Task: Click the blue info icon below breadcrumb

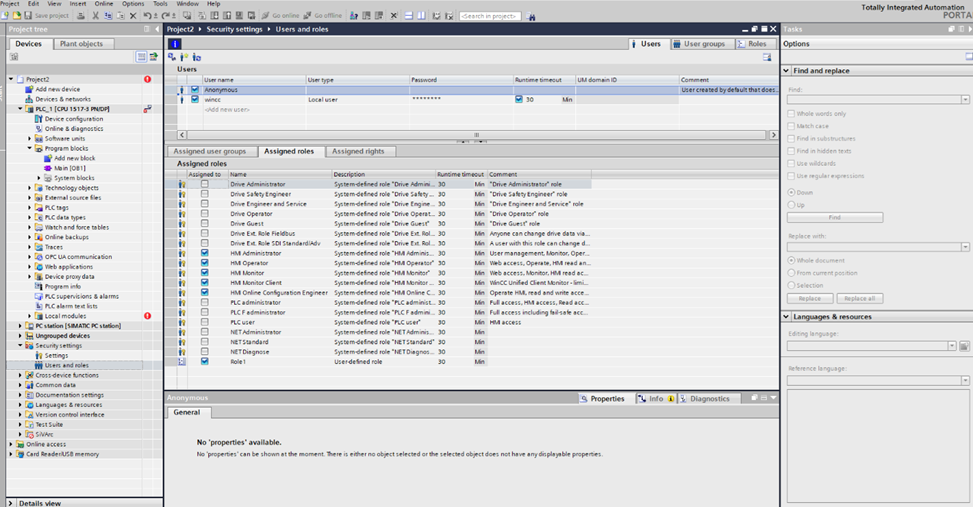Action: [x=175, y=43]
